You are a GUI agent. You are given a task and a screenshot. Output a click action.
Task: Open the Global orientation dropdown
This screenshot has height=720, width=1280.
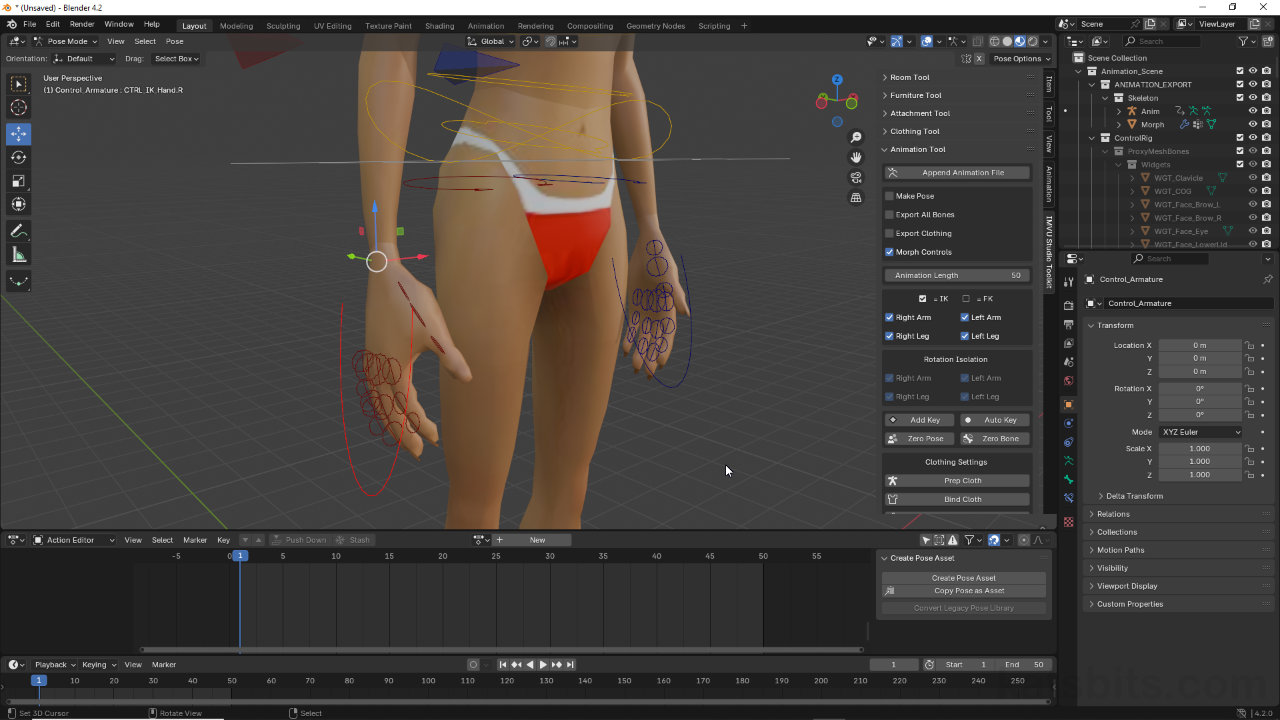pos(491,41)
